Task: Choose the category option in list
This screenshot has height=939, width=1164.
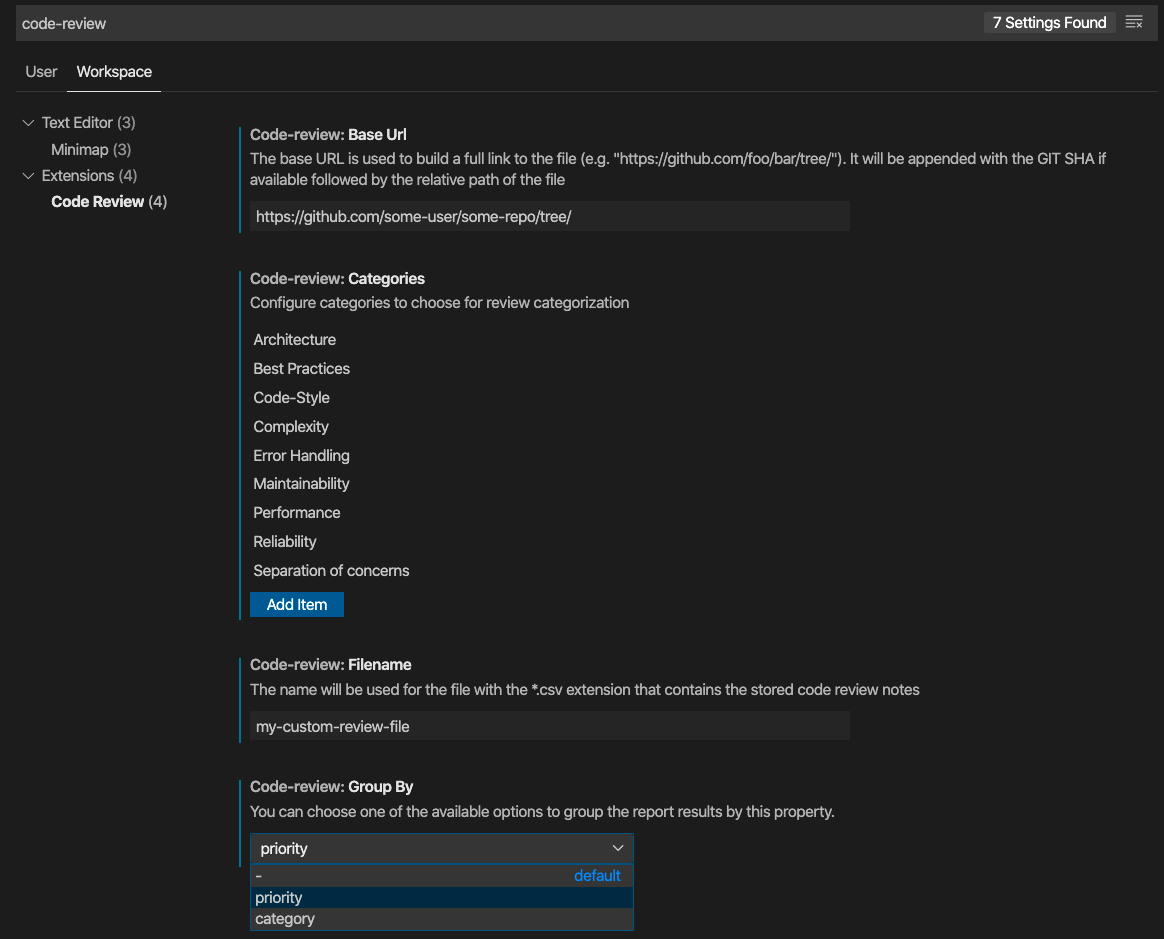Action: tap(442, 919)
